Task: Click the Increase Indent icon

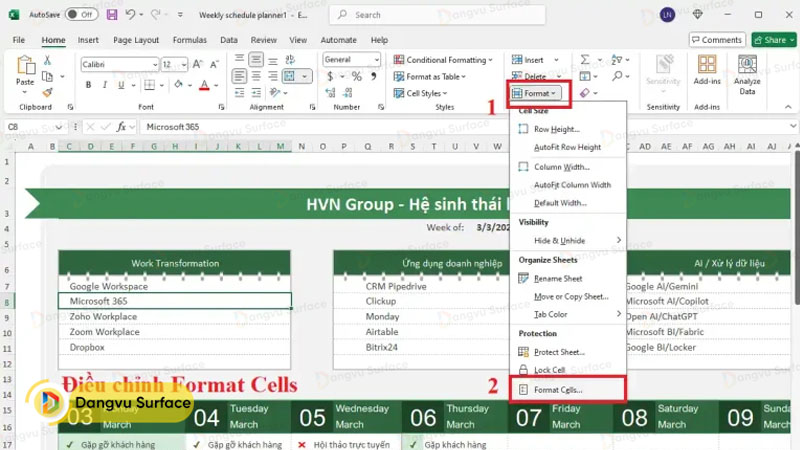Action: [256, 93]
